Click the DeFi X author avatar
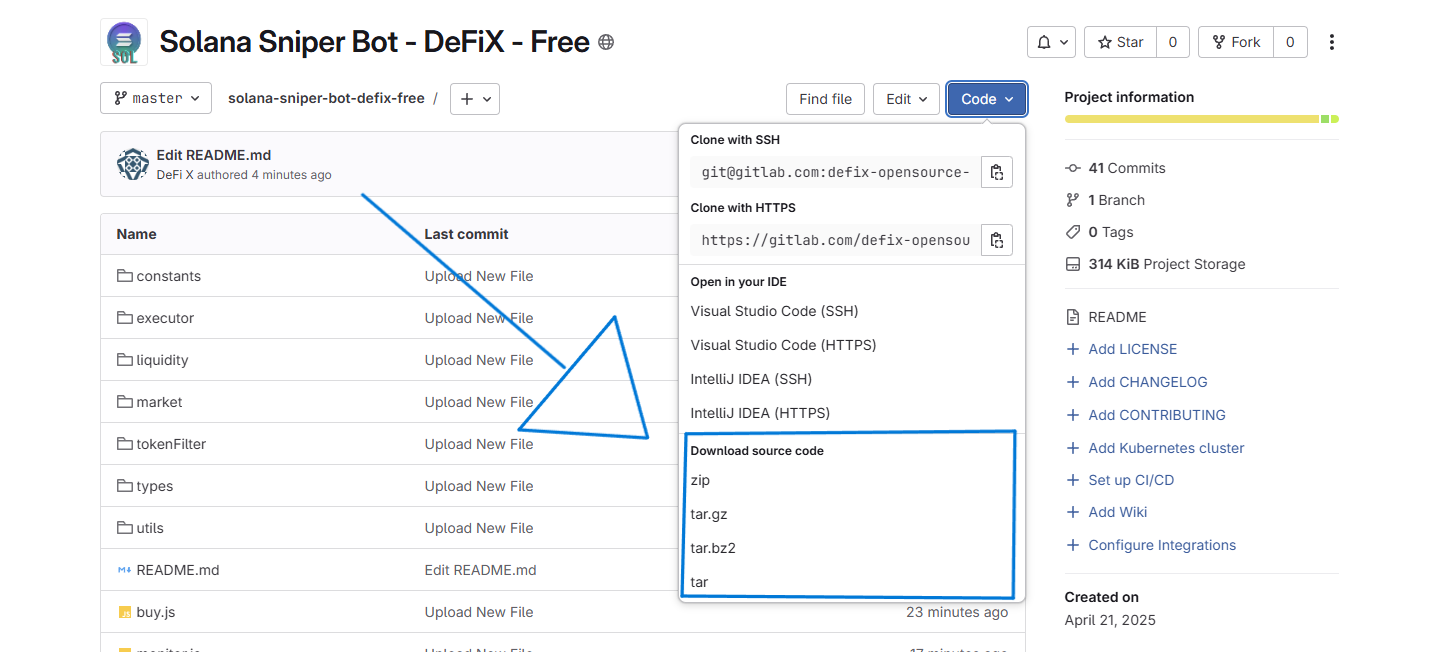This screenshot has height=652, width=1431. click(x=133, y=164)
